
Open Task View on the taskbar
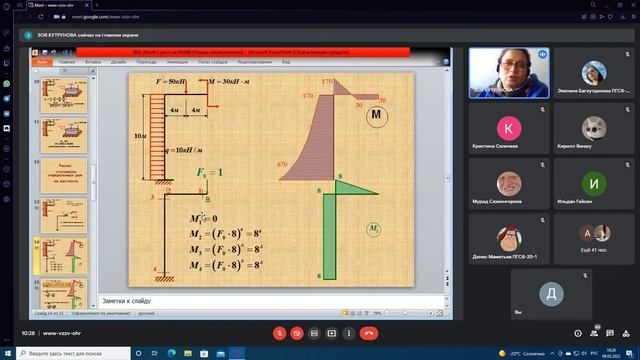tap(155, 353)
